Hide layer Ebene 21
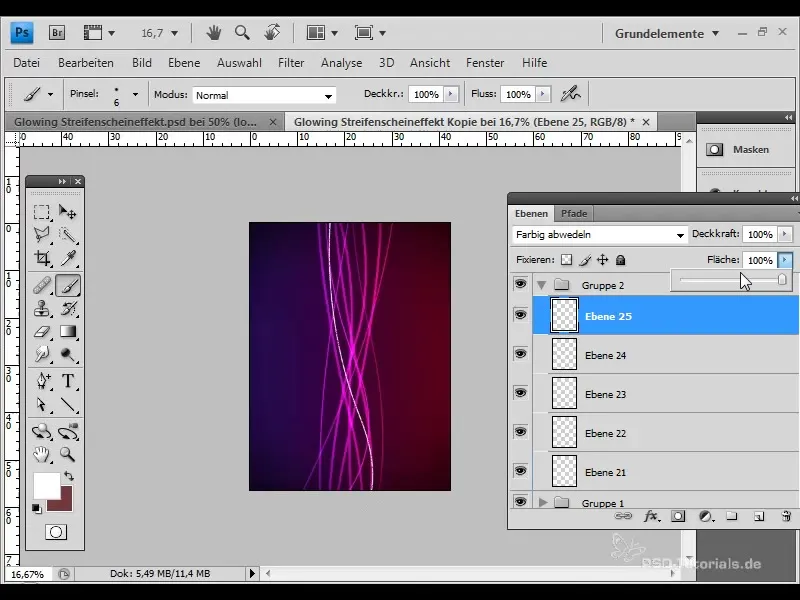 tap(520, 470)
